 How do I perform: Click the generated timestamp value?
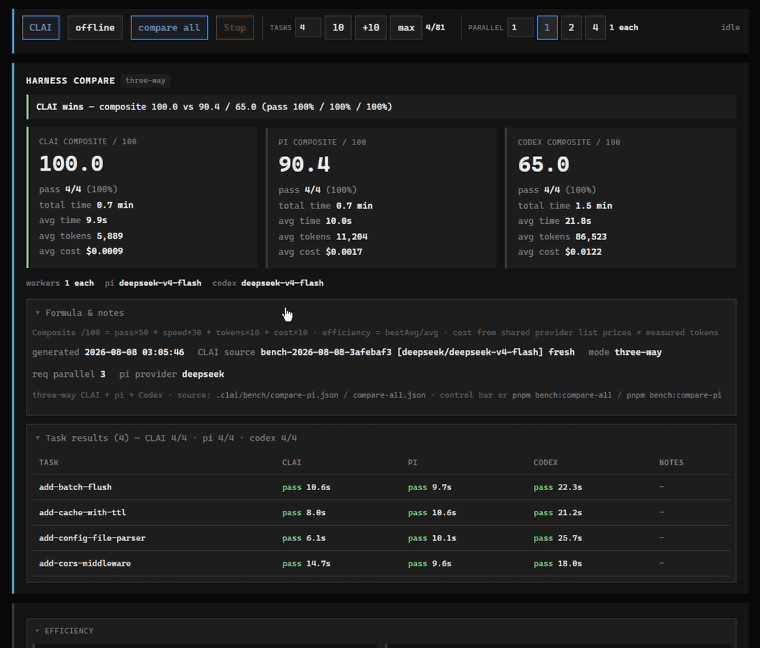point(134,352)
